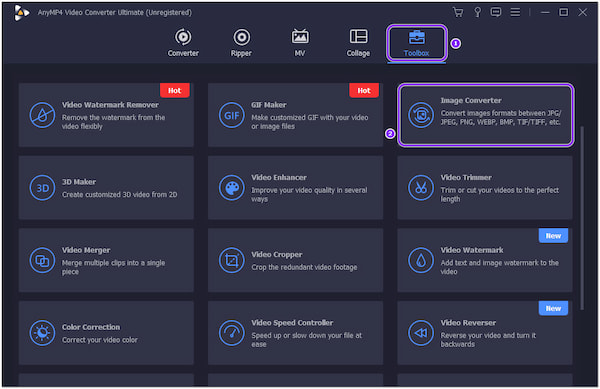Click the 3D Maker icon
Image resolution: width=600 pixels, height=389 pixels.
(42, 188)
